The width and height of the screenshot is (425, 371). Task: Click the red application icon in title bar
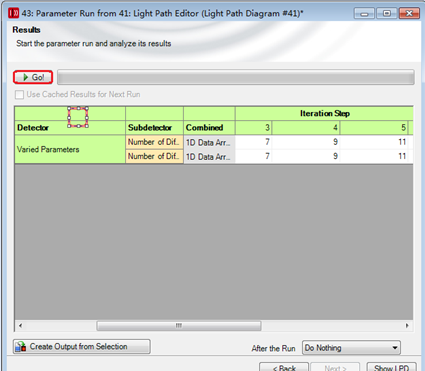click(14, 13)
